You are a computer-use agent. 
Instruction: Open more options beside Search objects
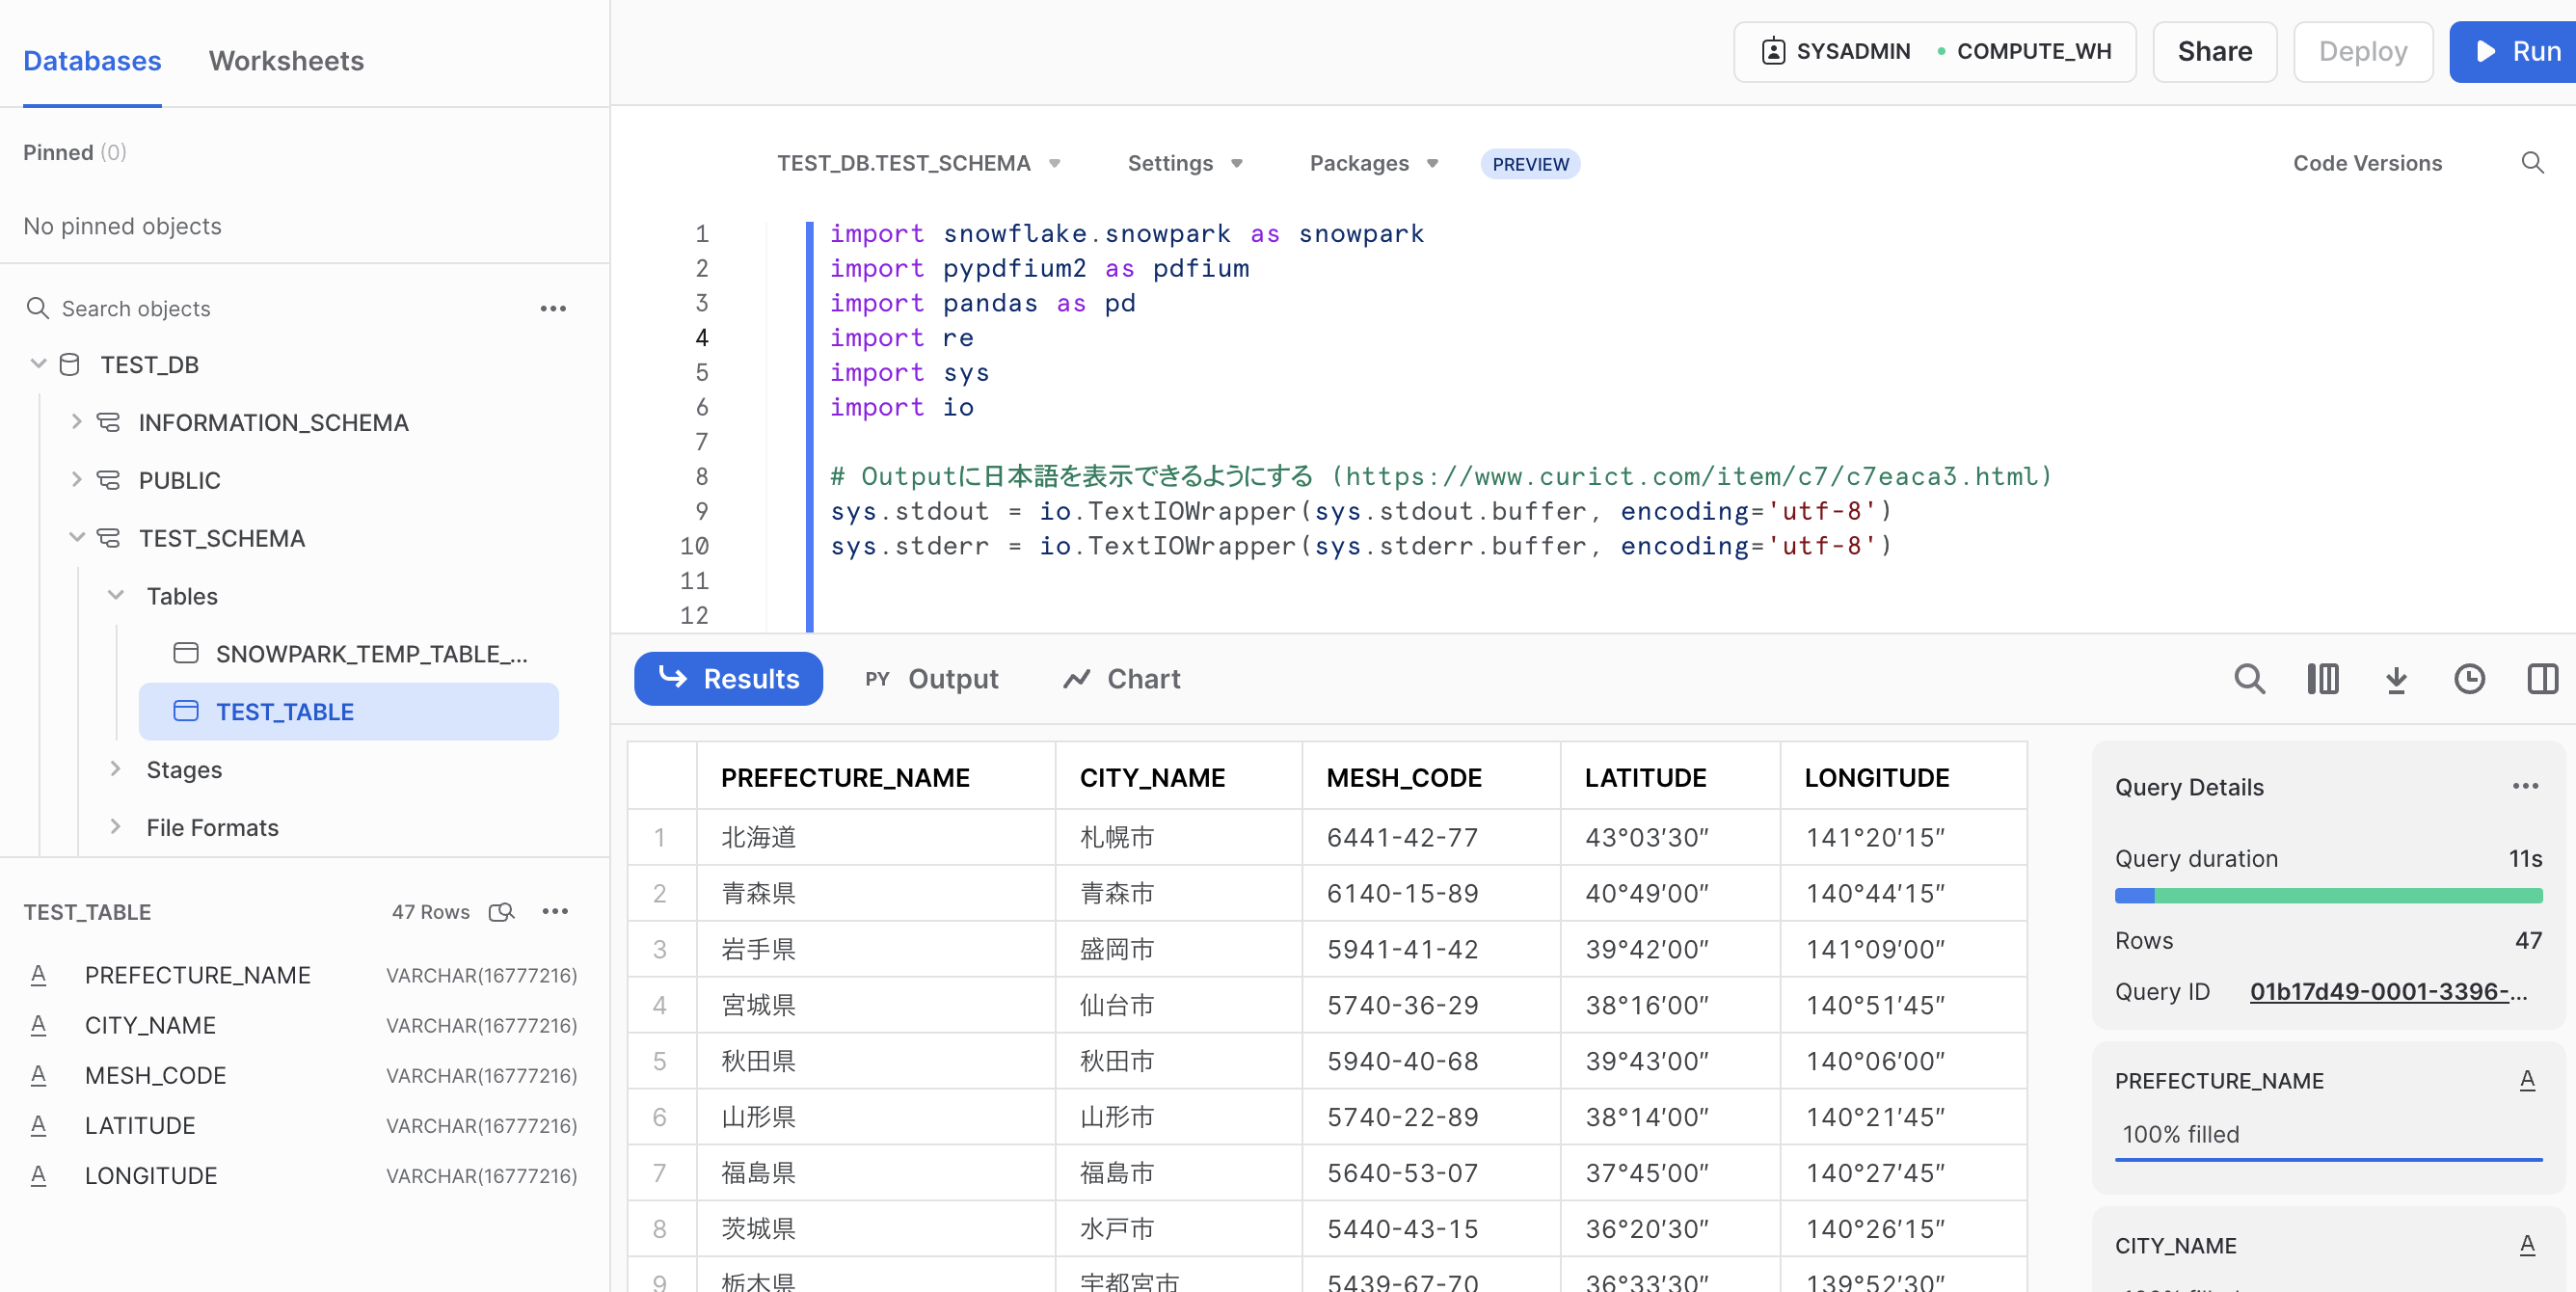[x=553, y=308]
